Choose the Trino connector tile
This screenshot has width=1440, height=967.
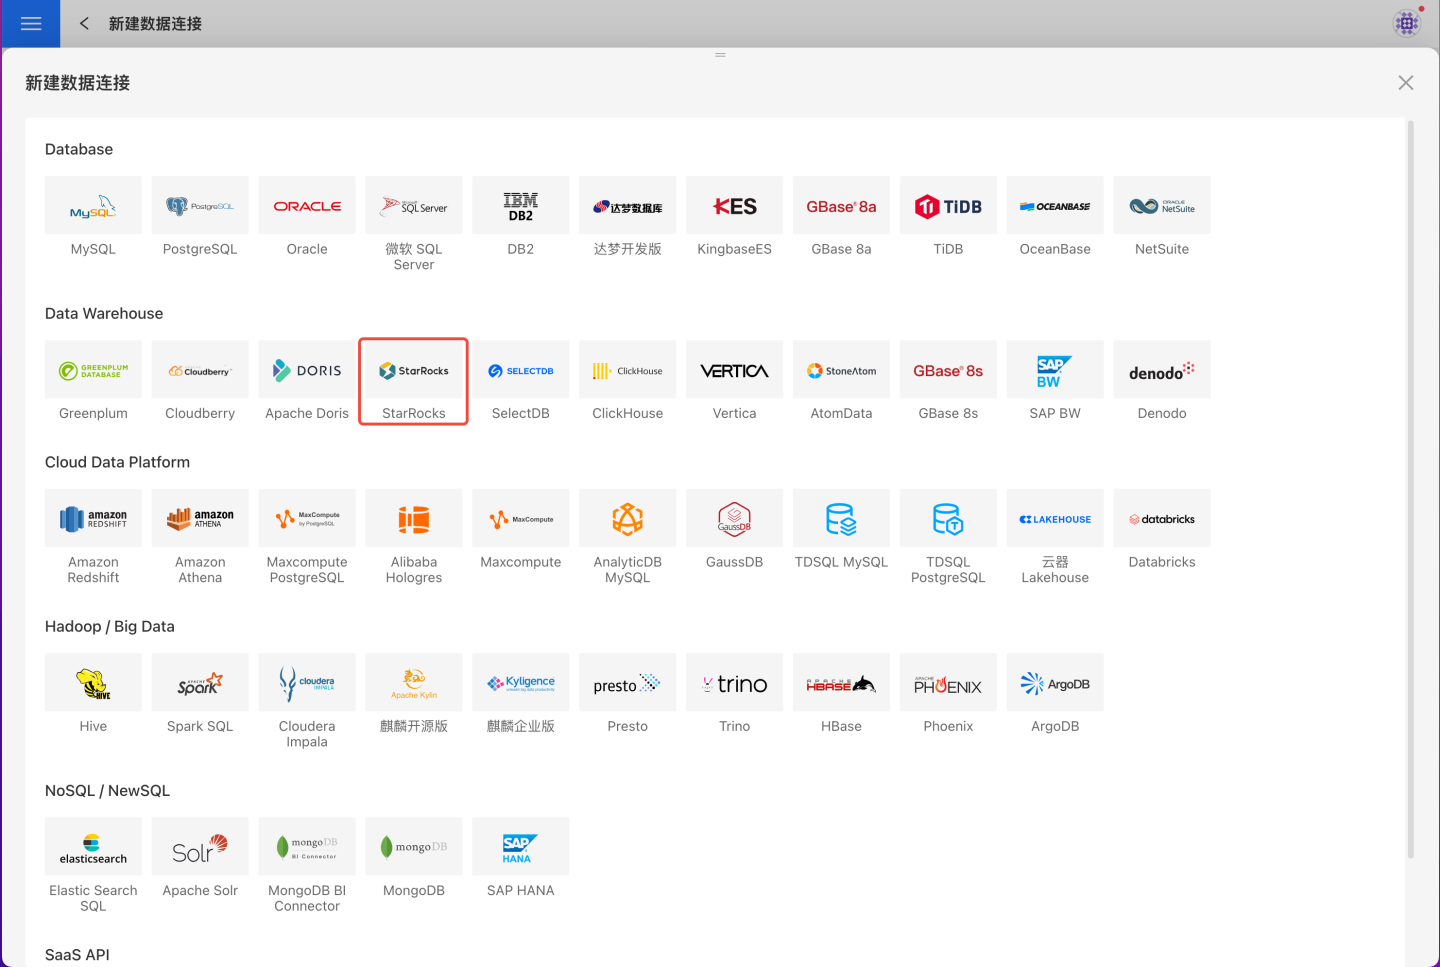pos(734,683)
